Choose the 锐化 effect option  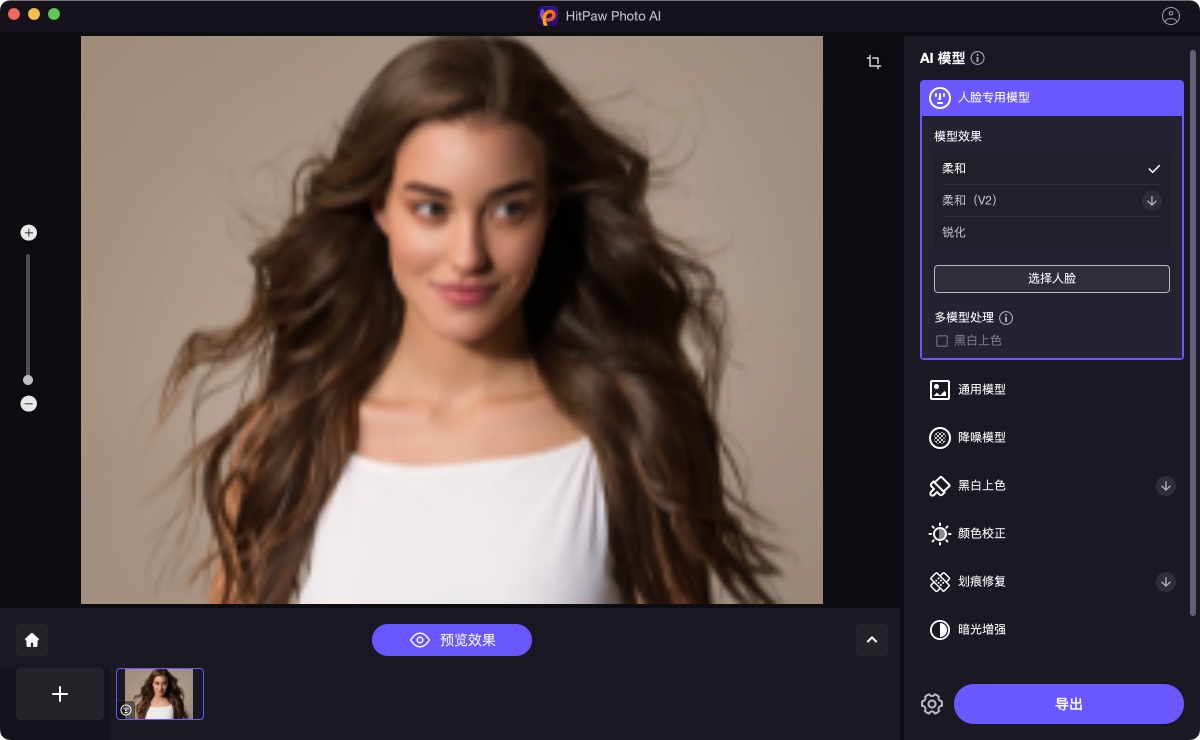tap(1051, 233)
